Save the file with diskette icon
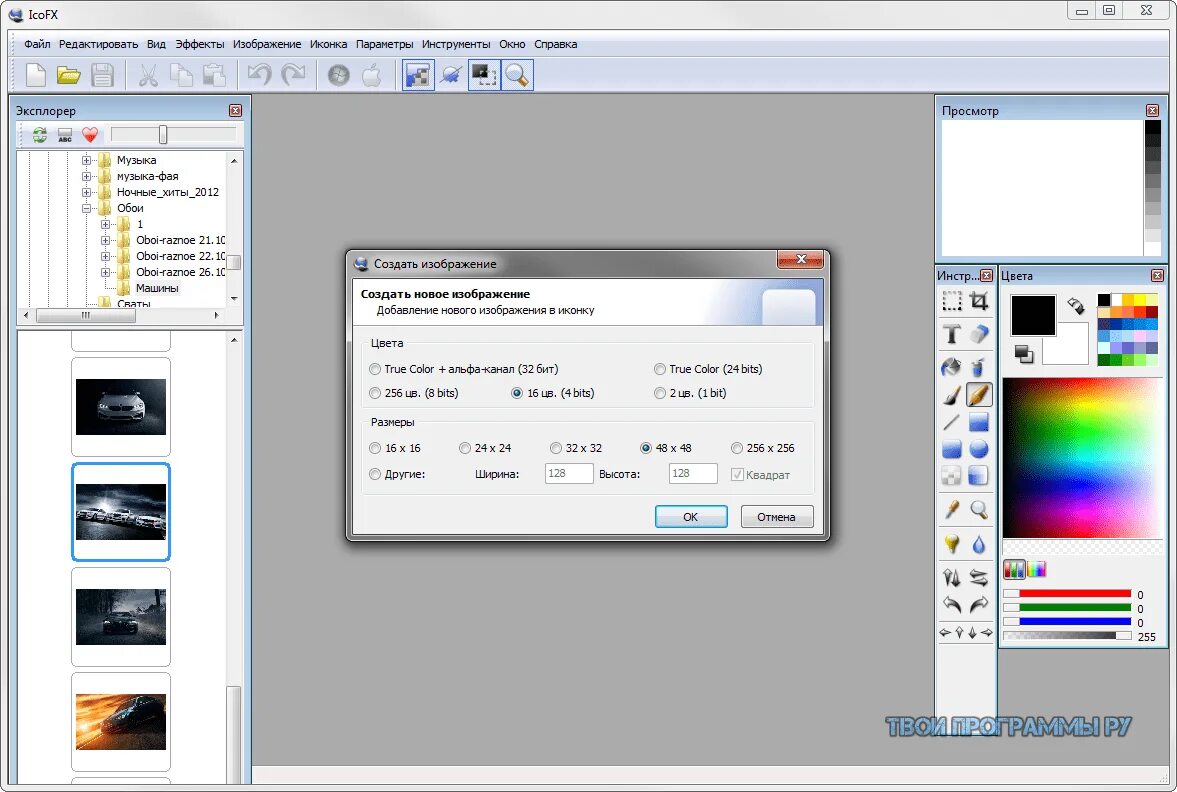 [102, 75]
